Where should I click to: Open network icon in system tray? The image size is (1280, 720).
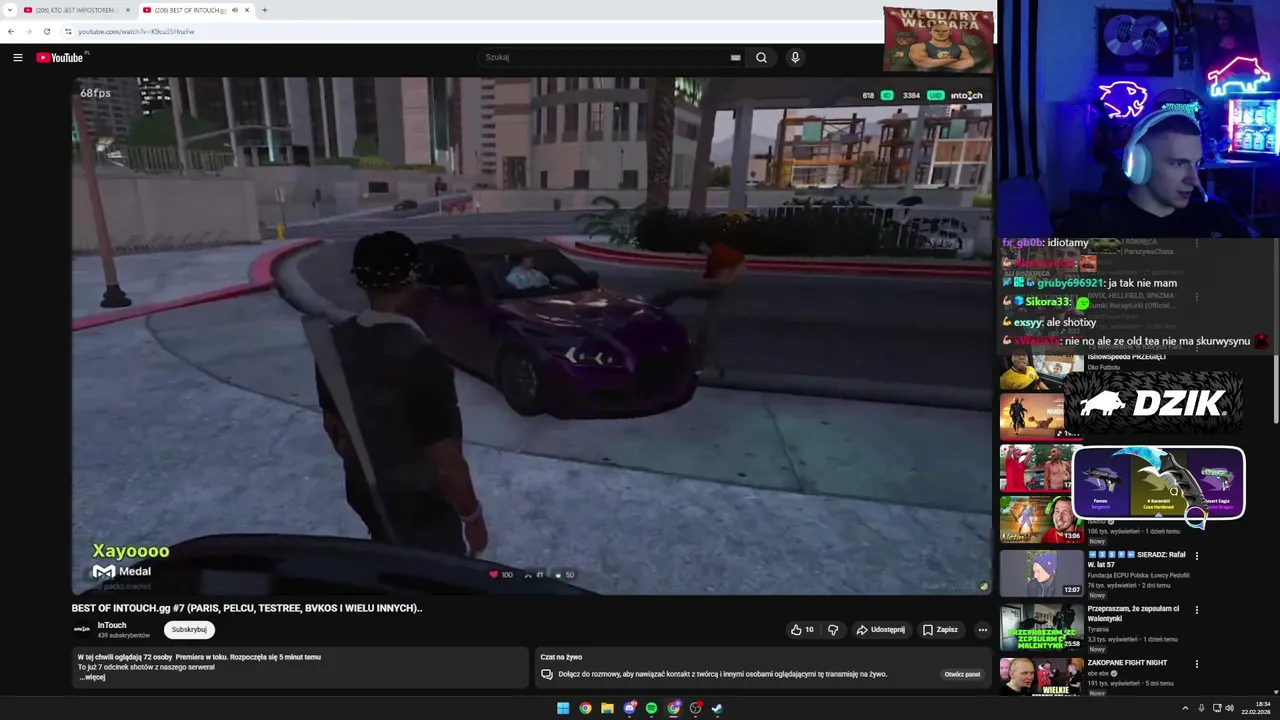point(1217,708)
